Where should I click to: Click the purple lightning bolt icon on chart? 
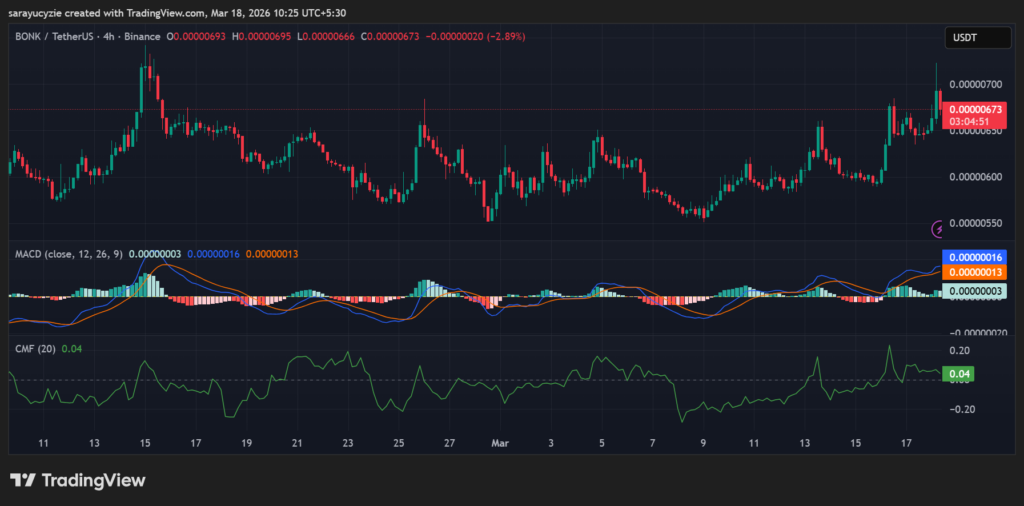[938, 229]
